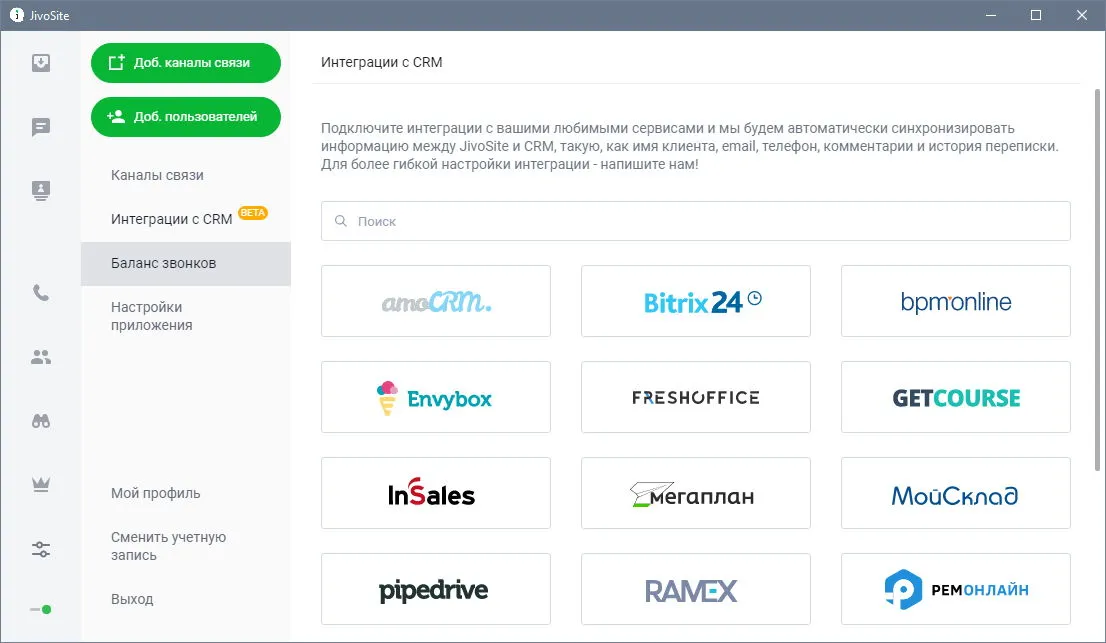Image resolution: width=1106 pixels, height=643 pixels.
Task: Open 'Настройки приложения' in the side menu
Action: pos(151,316)
